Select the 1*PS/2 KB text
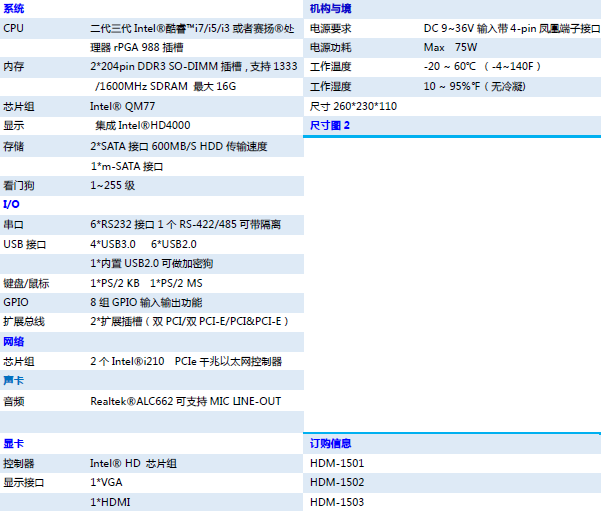The height and width of the screenshot is (511, 601). pyautogui.click(x=115, y=283)
